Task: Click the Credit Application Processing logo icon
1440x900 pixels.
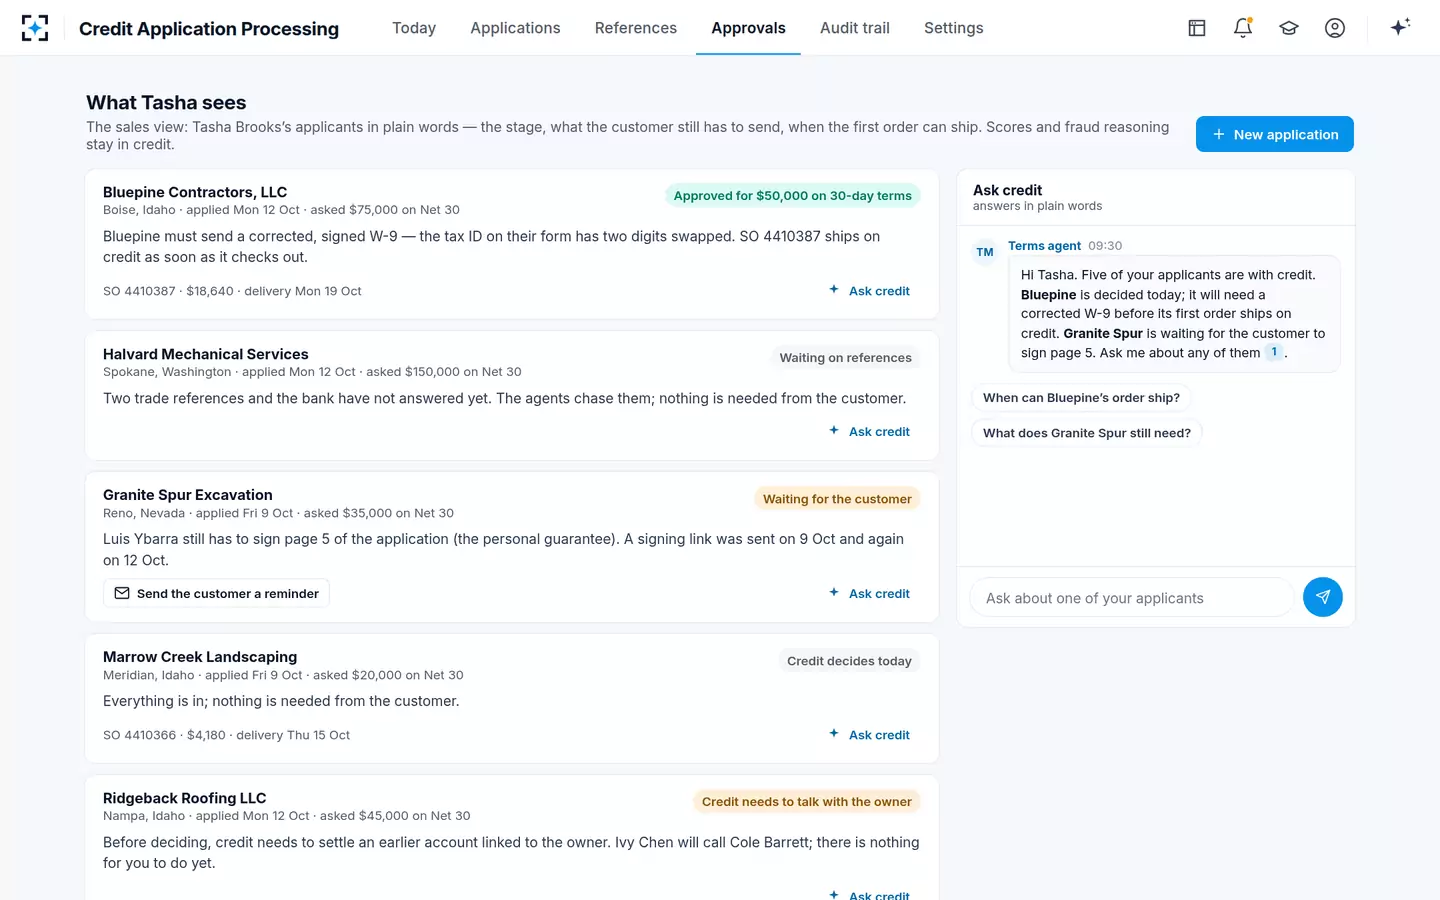Action: (x=35, y=28)
